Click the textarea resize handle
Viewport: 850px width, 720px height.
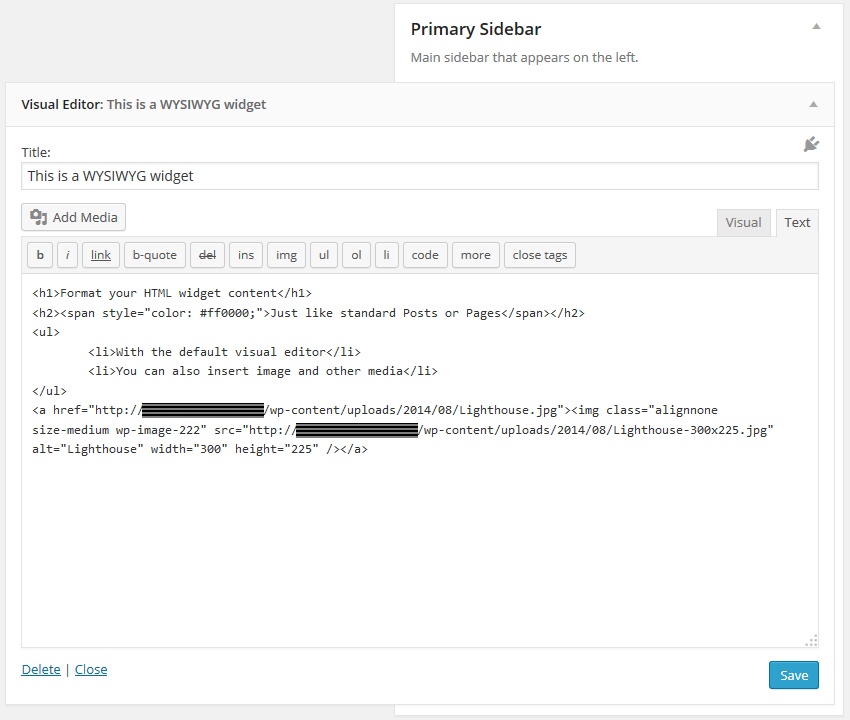pos(812,641)
